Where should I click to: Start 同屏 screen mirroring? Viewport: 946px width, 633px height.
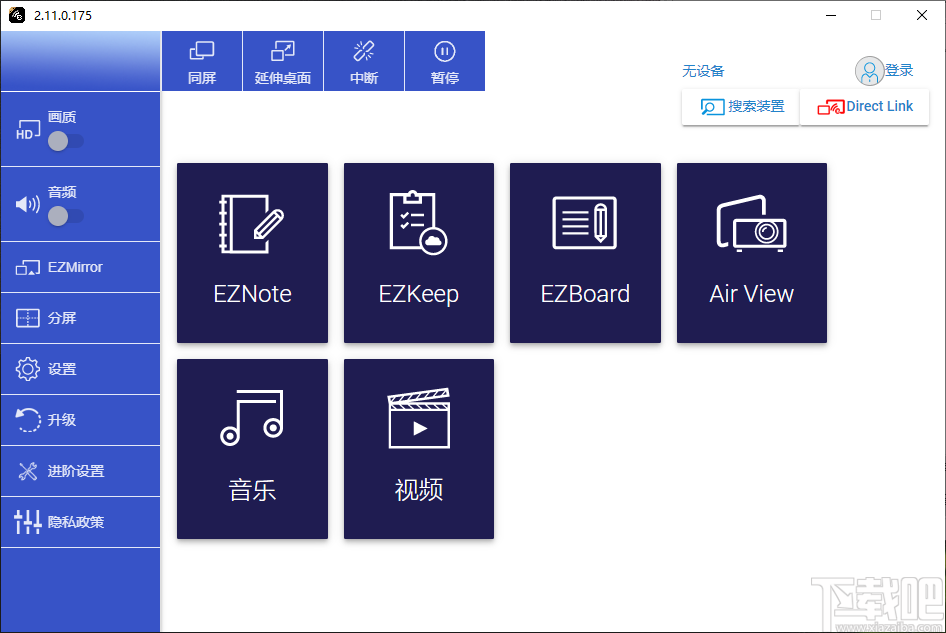201,61
